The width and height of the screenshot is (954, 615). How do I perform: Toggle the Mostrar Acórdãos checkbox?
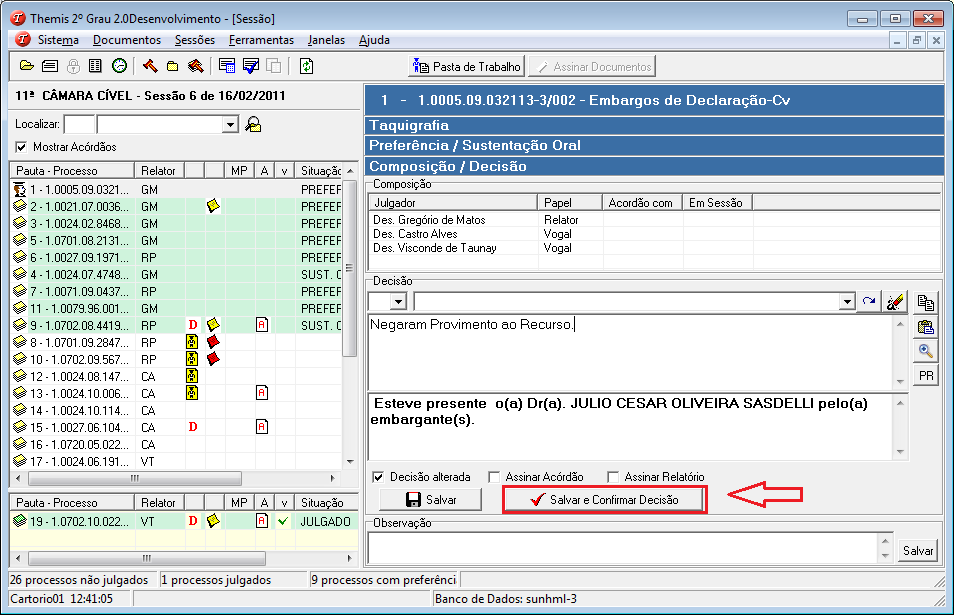(21, 147)
